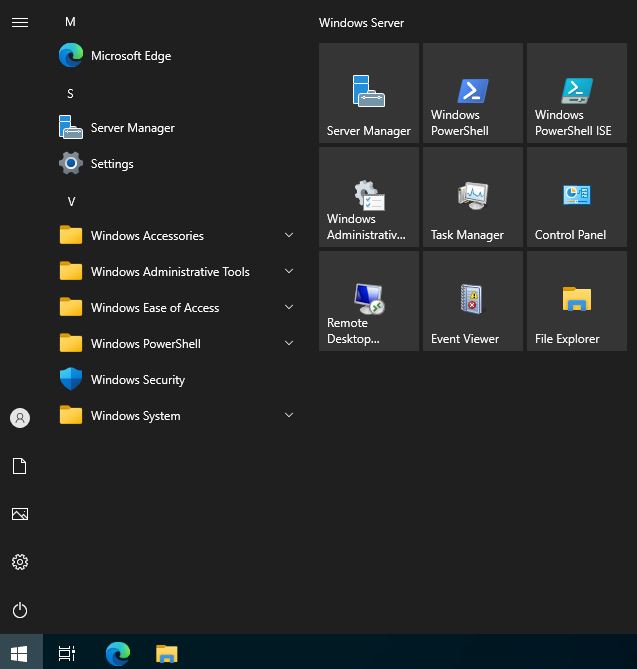The width and height of the screenshot is (637, 669).
Task: Open the Windows Administrative Tools tile
Action: [x=369, y=197]
